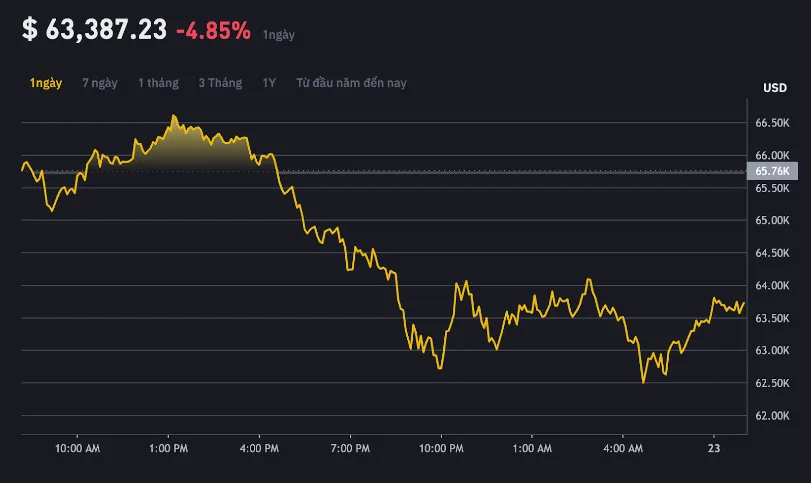Click the 64.00K axis label

click(x=772, y=285)
